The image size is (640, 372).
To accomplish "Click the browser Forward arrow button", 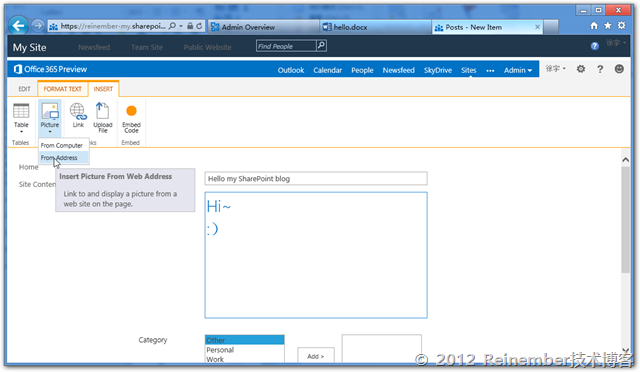I will click(38, 26).
